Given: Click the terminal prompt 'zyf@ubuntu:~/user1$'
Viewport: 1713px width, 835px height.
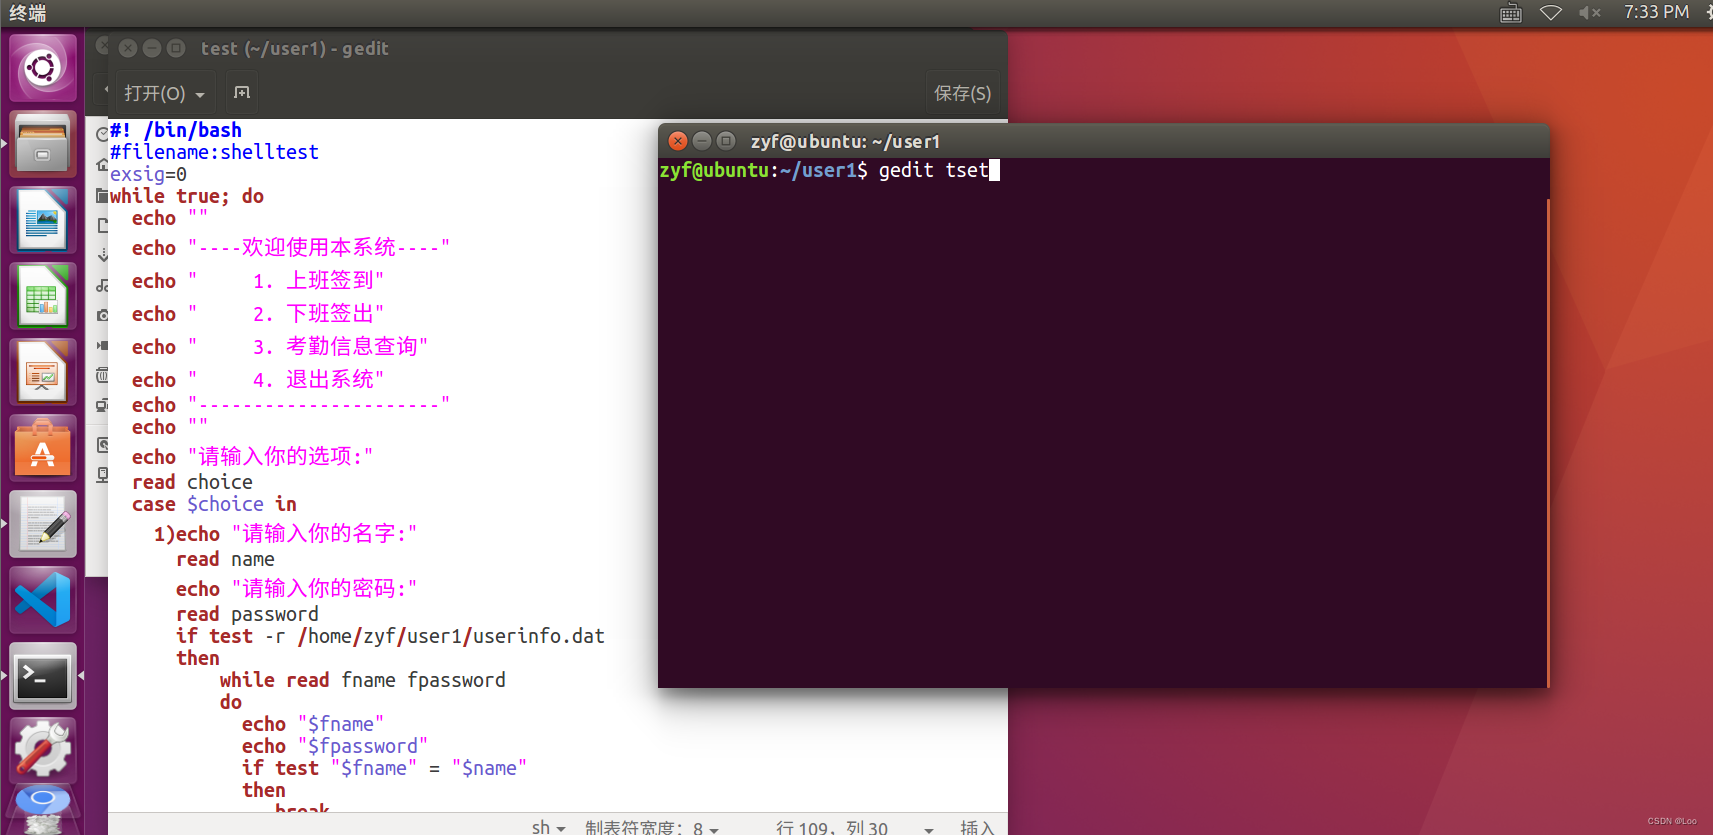Looking at the screenshot, I should click(x=764, y=170).
